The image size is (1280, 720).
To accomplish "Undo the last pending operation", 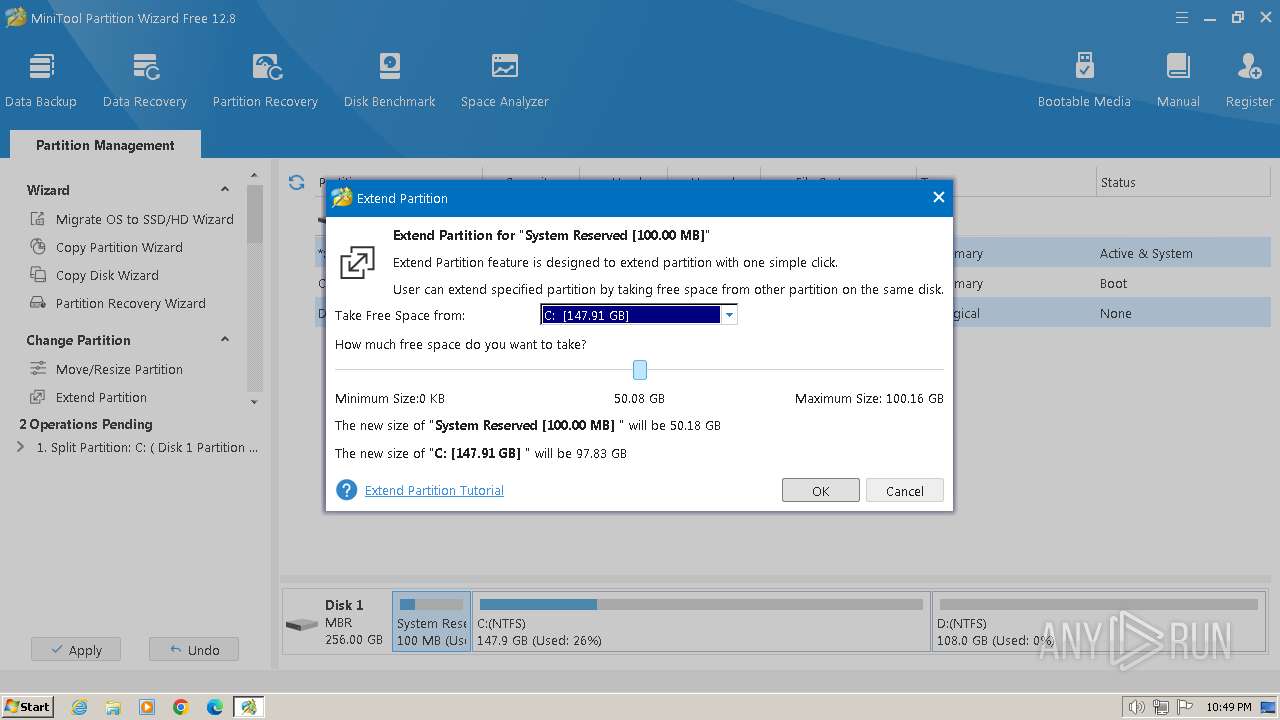I will point(194,650).
